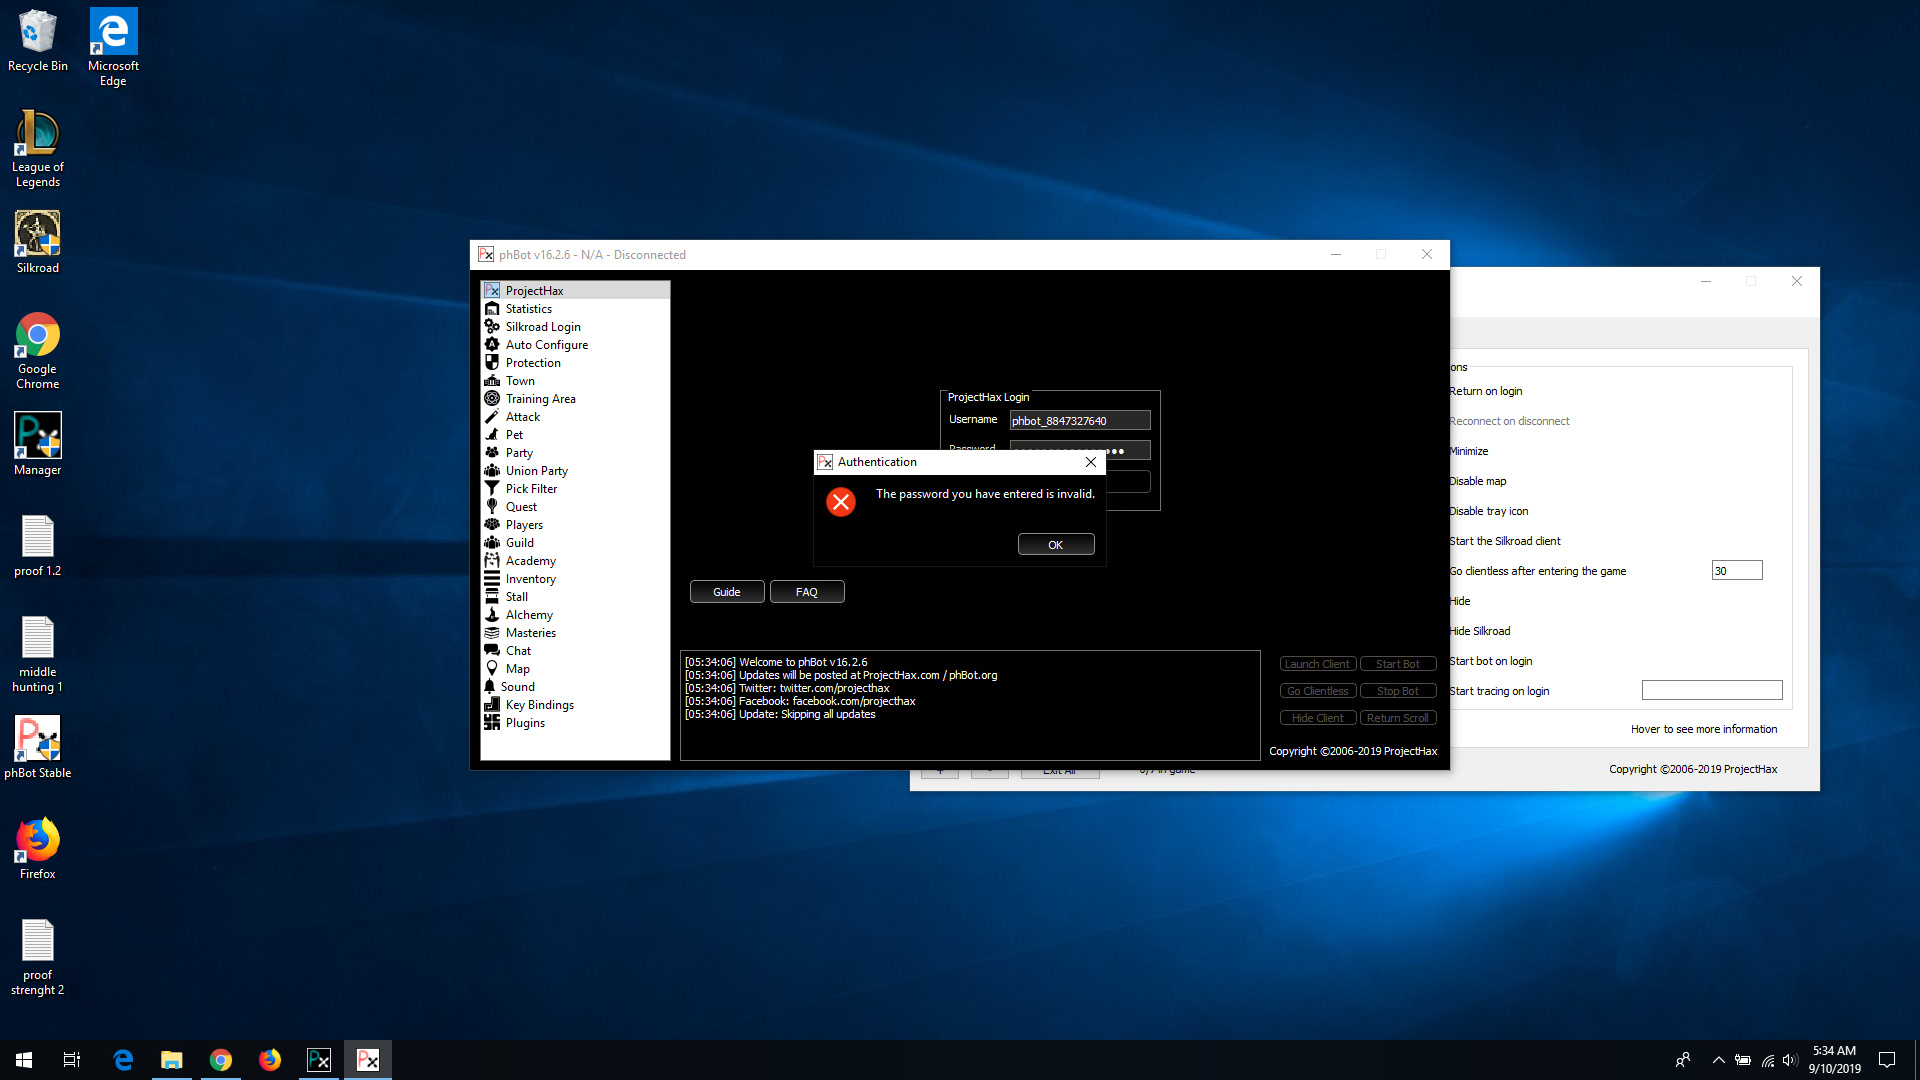The image size is (1920, 1080).
Task: Toggle the Start bot on login label
Action: point(1491,661)
